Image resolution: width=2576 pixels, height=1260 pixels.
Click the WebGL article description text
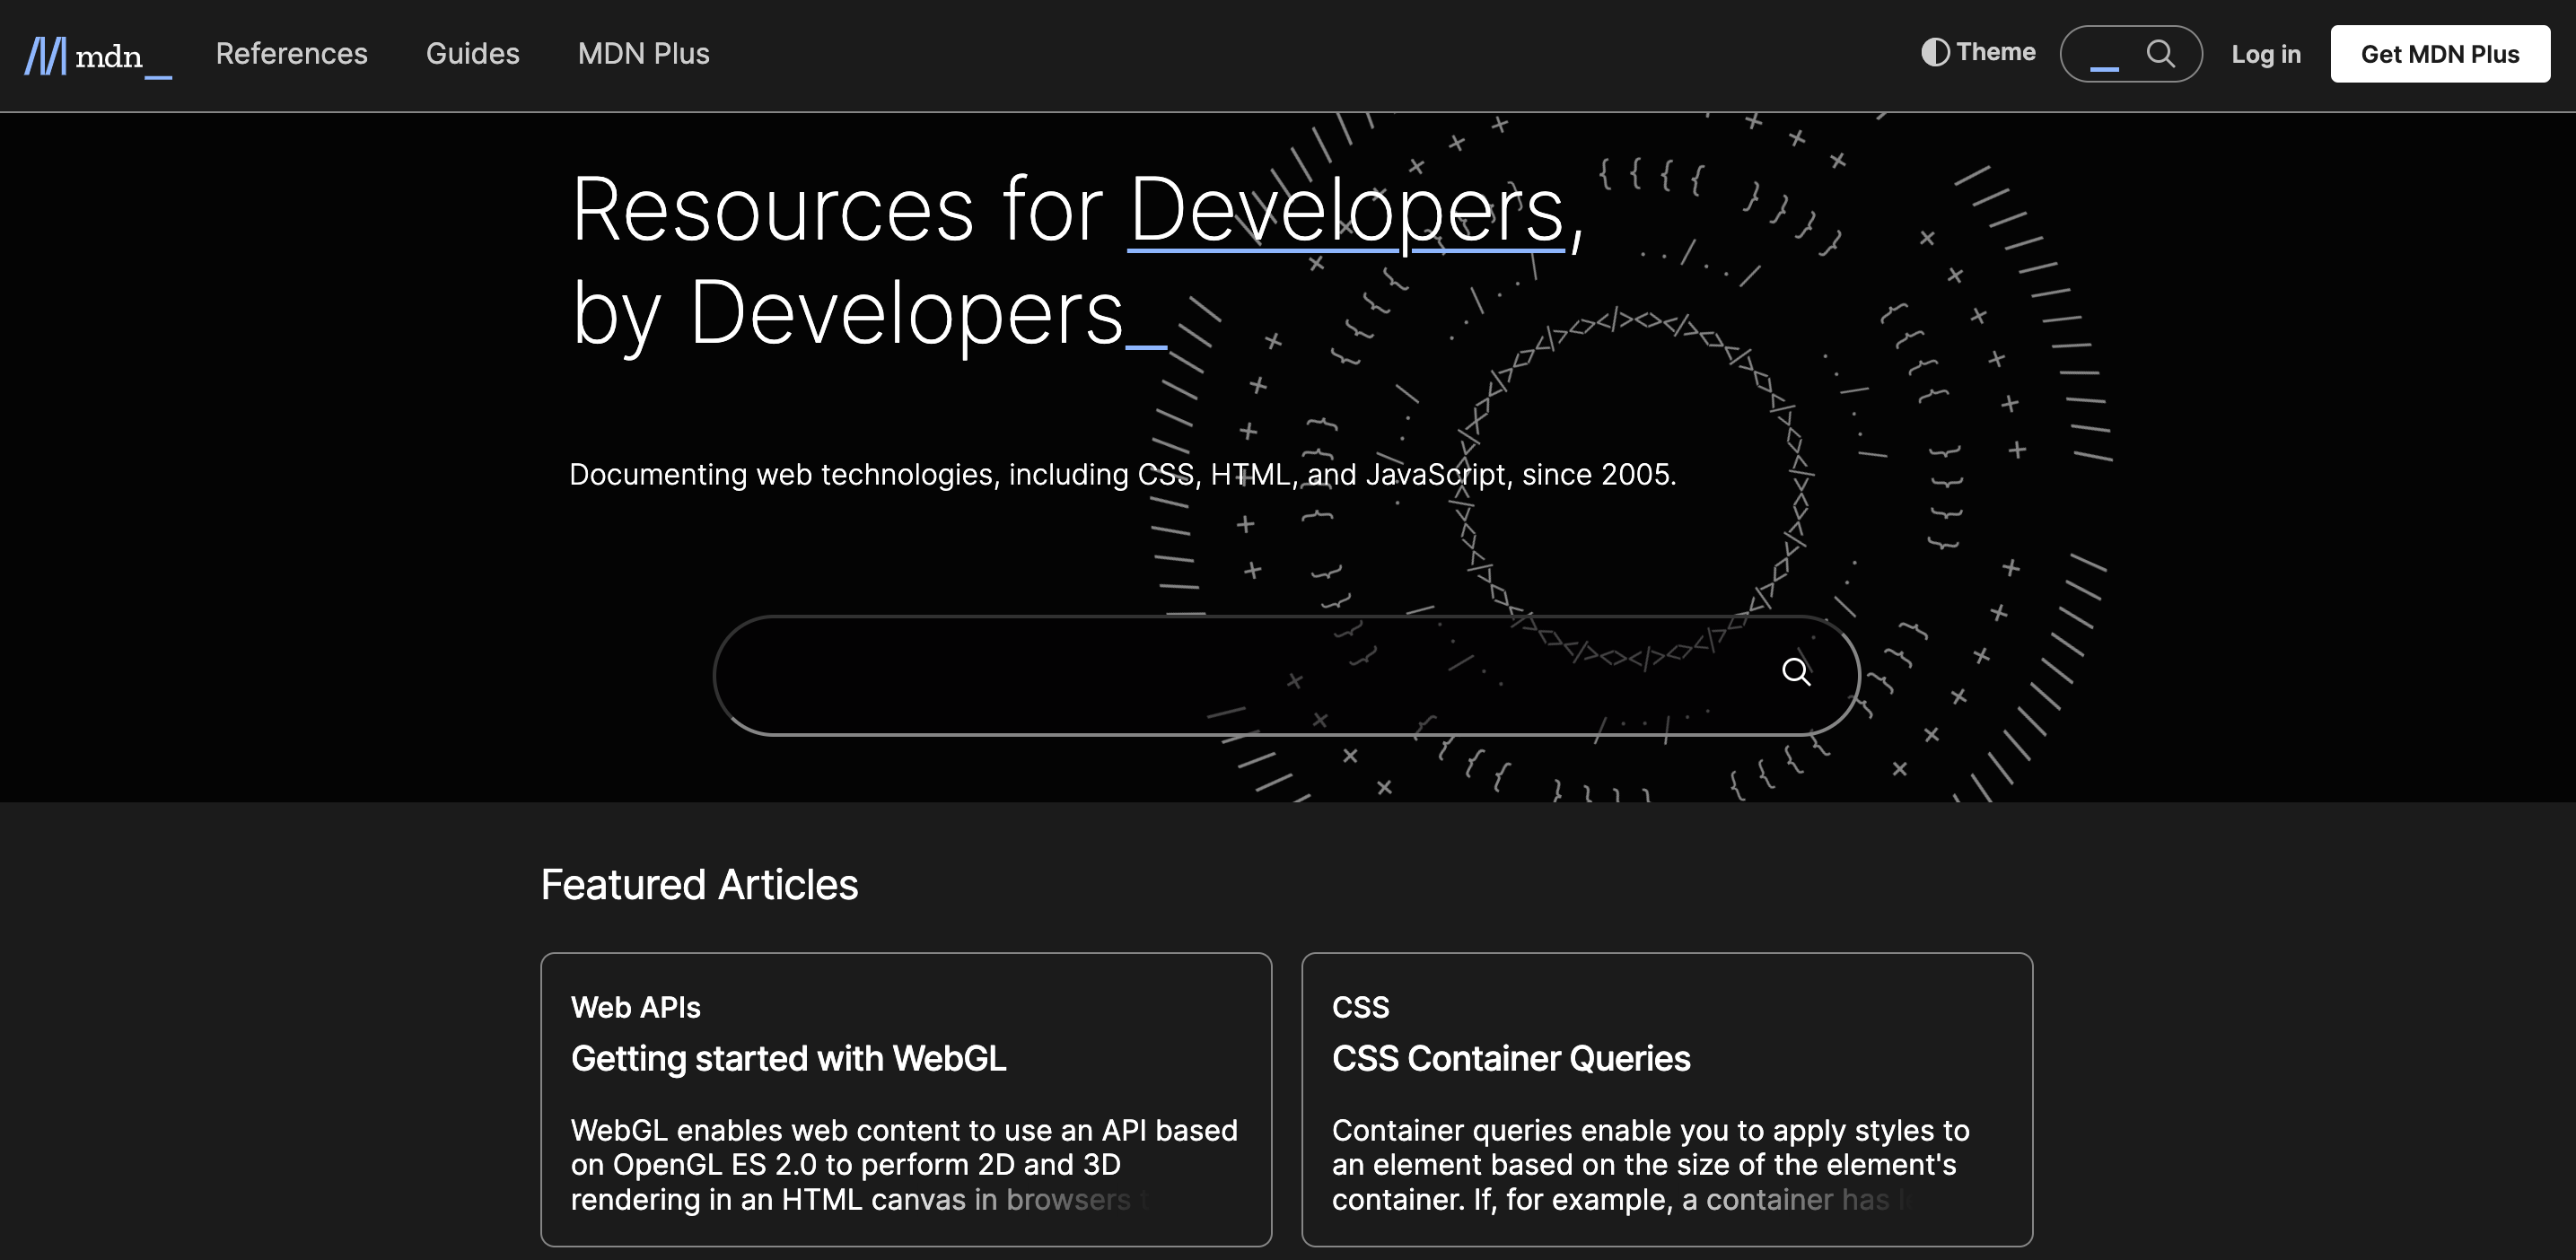[903, 1165]
